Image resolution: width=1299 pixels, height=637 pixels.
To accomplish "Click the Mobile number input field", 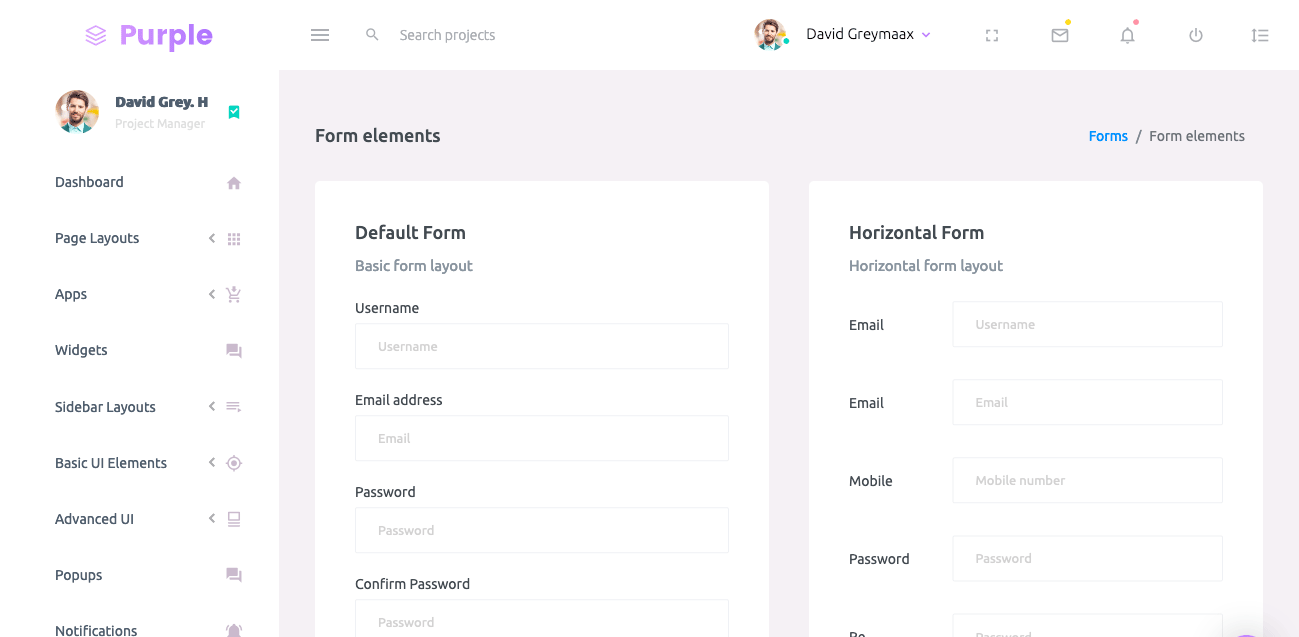I will point(1087,480).
